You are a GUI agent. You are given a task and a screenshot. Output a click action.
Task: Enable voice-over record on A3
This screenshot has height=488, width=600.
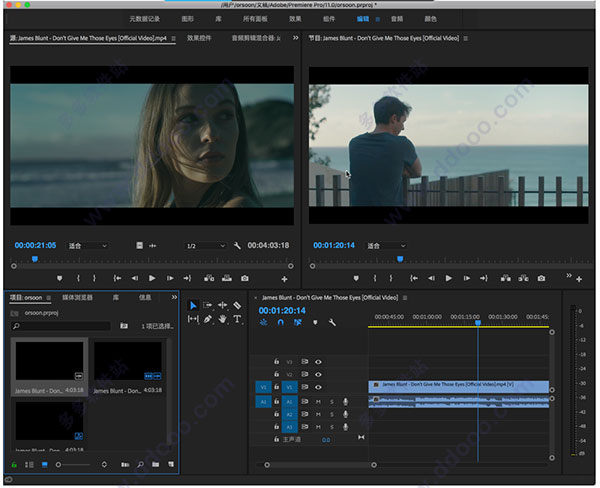tap(345, 427)
